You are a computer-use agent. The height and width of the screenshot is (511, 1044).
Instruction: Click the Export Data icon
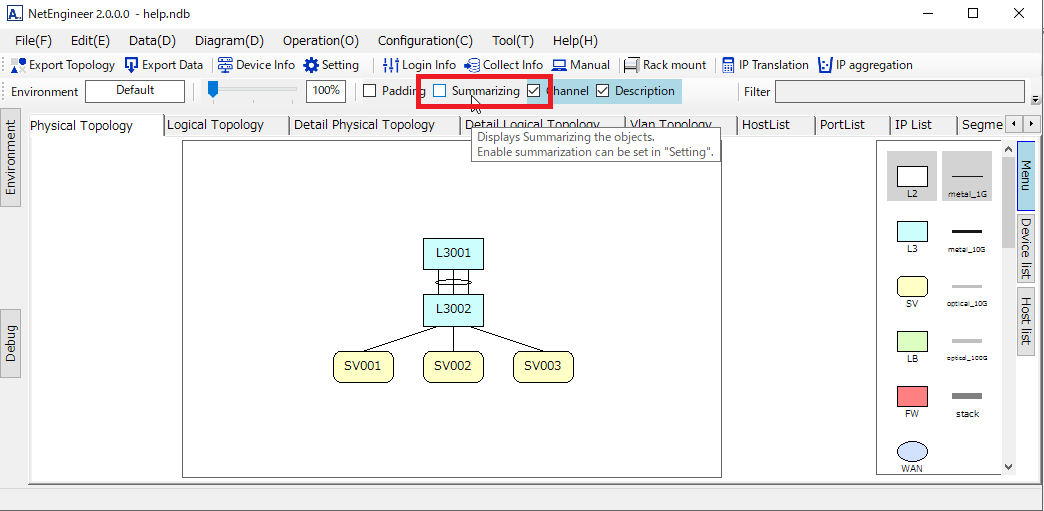coord(132,65)
